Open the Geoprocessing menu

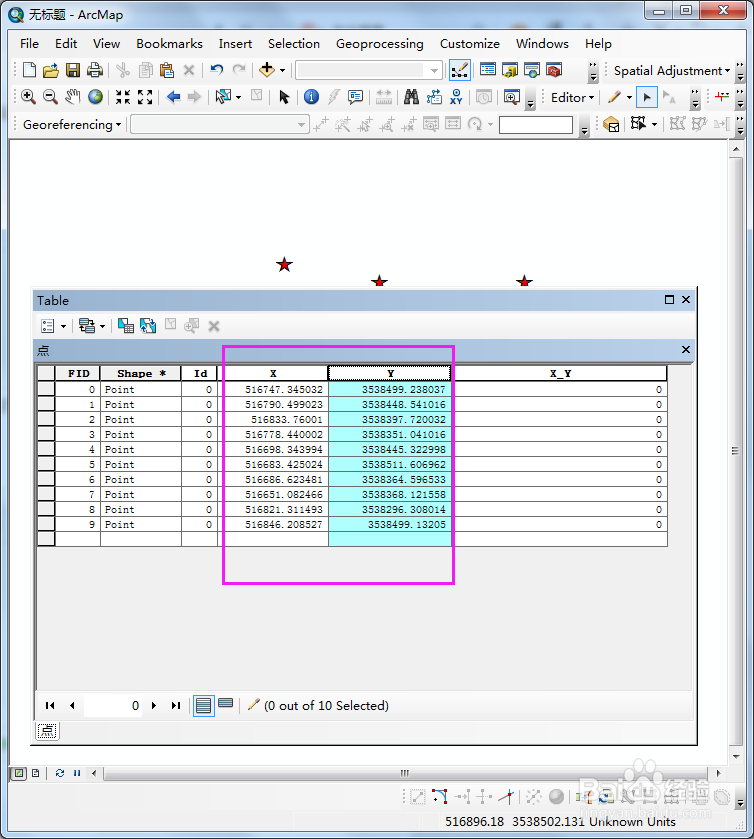(379, 44)
